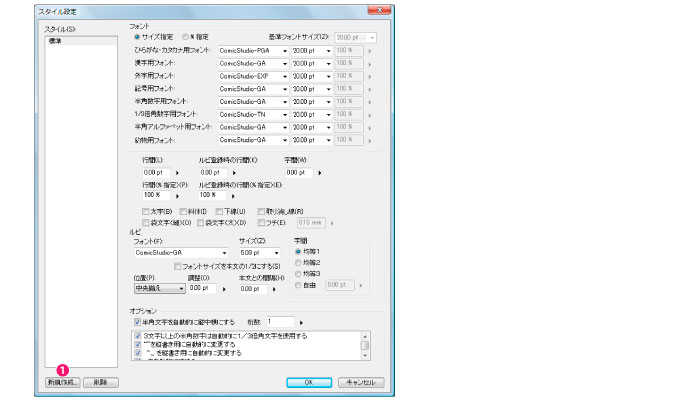695x401 pixels.
Task: Click the 新規作成 button
Action: coord(61,382)
